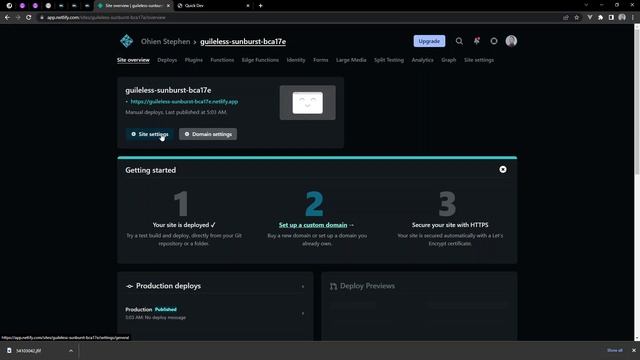
Task: Open the Functions tab
Action: point(222,60)
